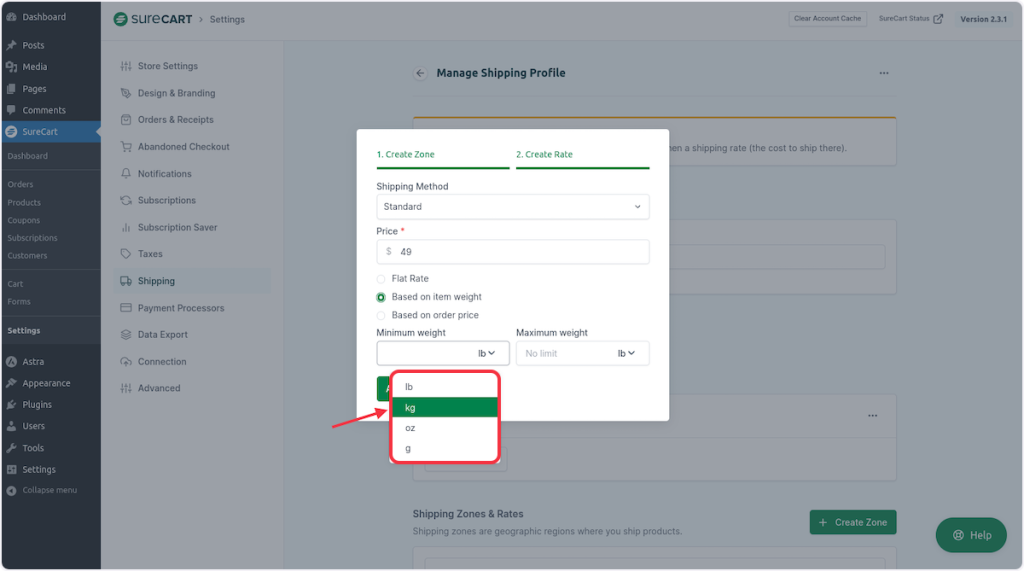Click the Subscriptions refresh icon
1024x571 pixels.
pos(126,200)
